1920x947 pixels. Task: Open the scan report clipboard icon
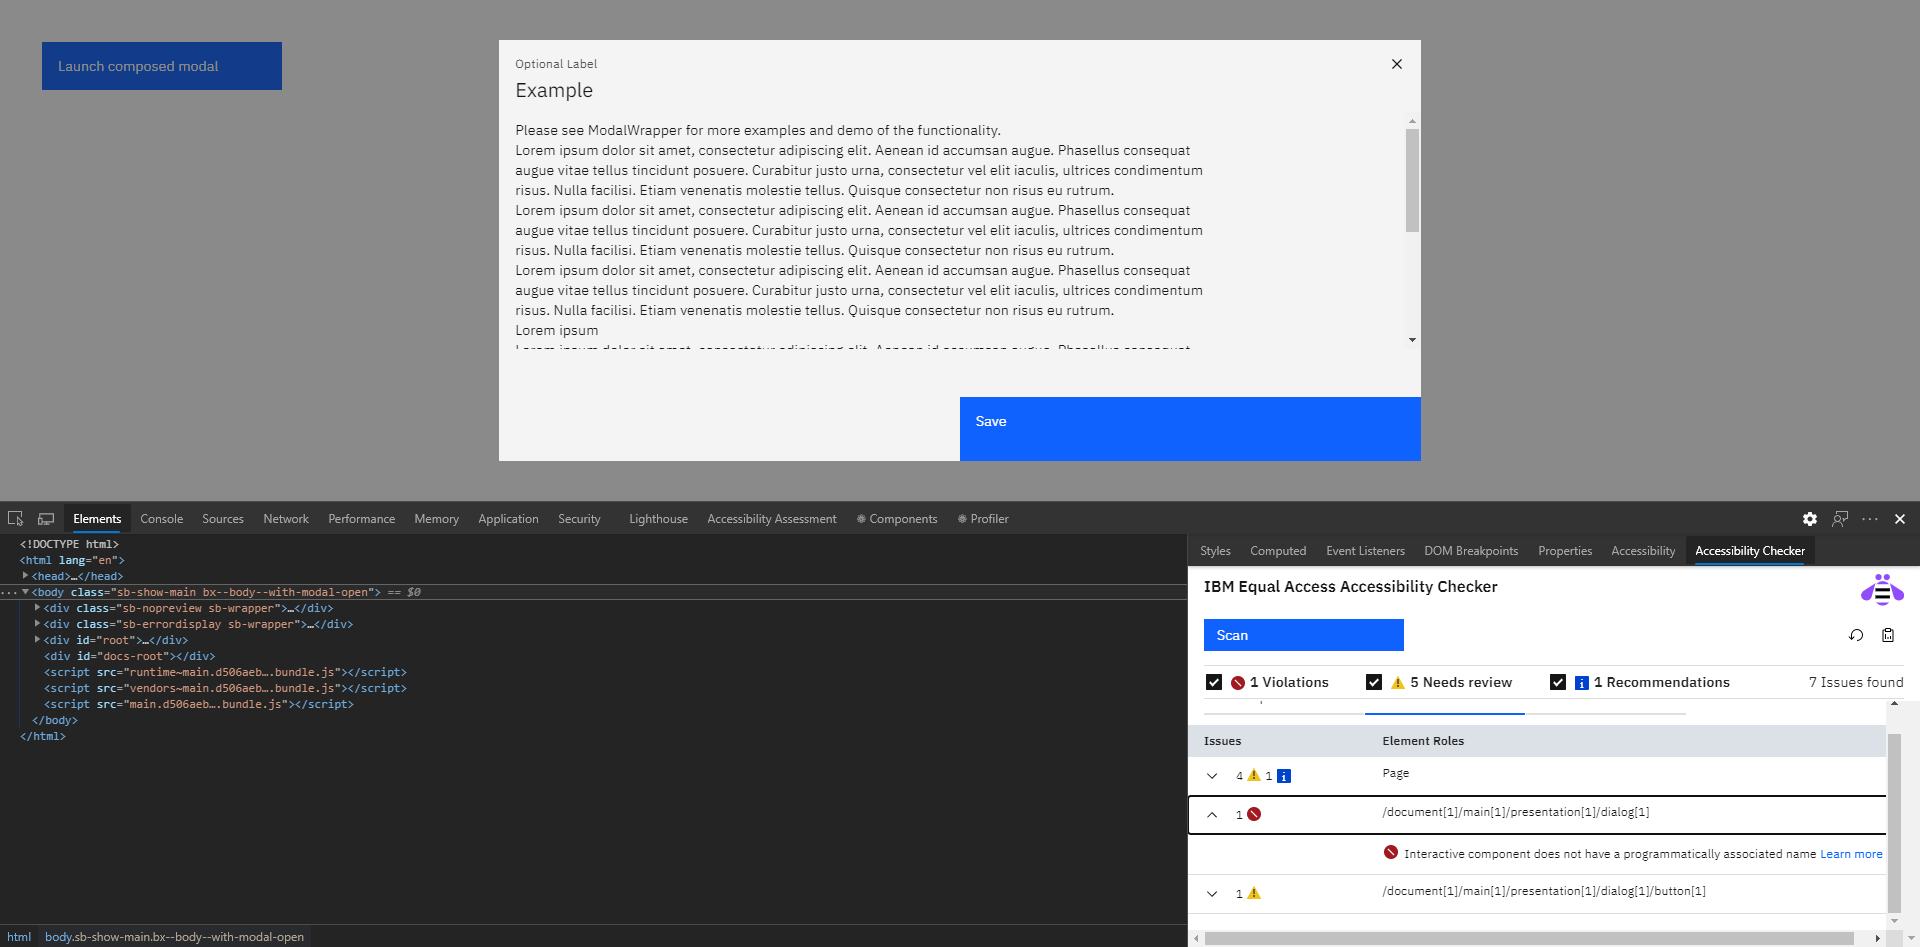tap(1888, 635)
